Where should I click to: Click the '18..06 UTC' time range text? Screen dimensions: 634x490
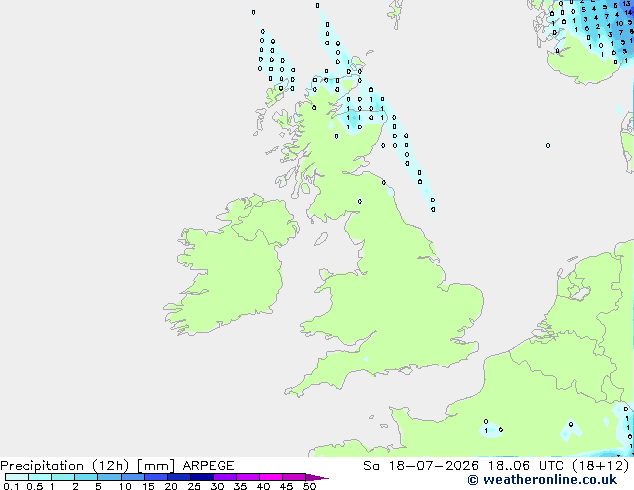point(527,466)
